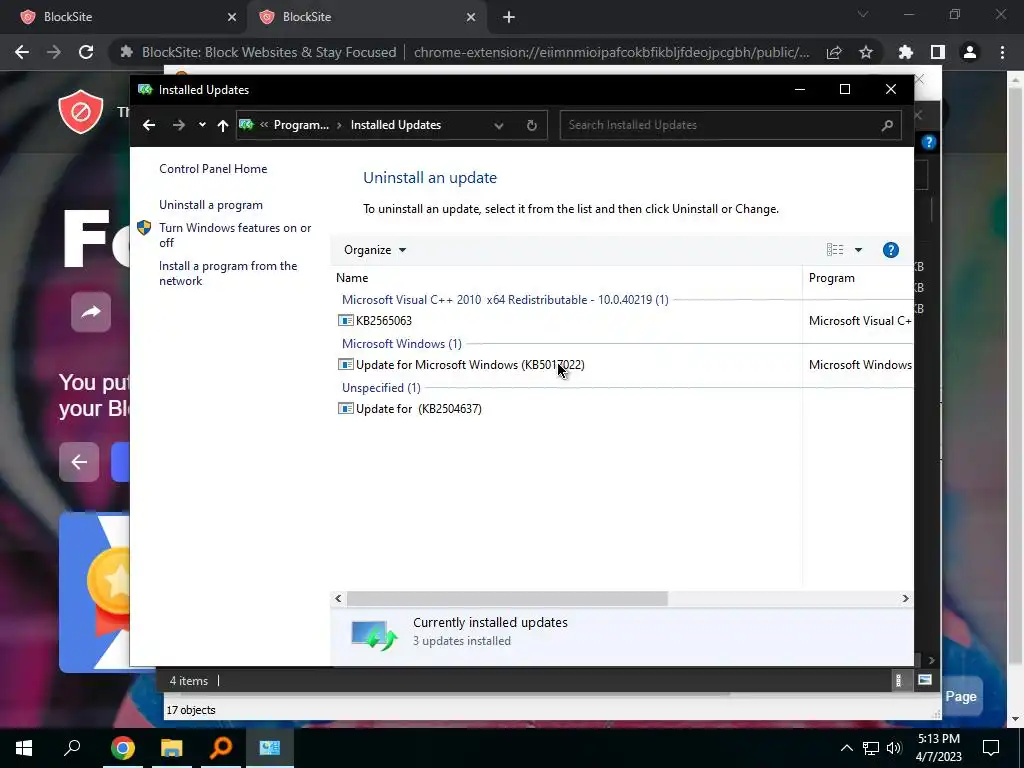Image resolution: width=1024 pixels, height=768 pixels.
Task: Go forward in Installed Updates window
Action: tap(178, 125)
